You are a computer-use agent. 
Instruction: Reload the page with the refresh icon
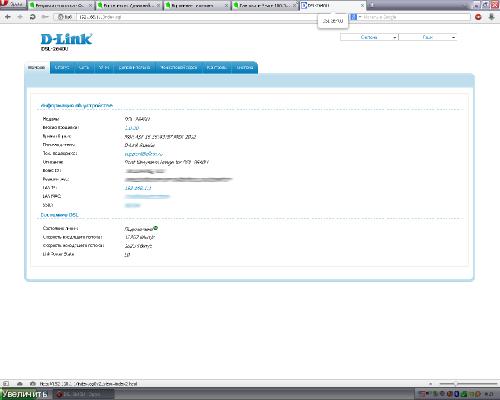tap(33, 17)
